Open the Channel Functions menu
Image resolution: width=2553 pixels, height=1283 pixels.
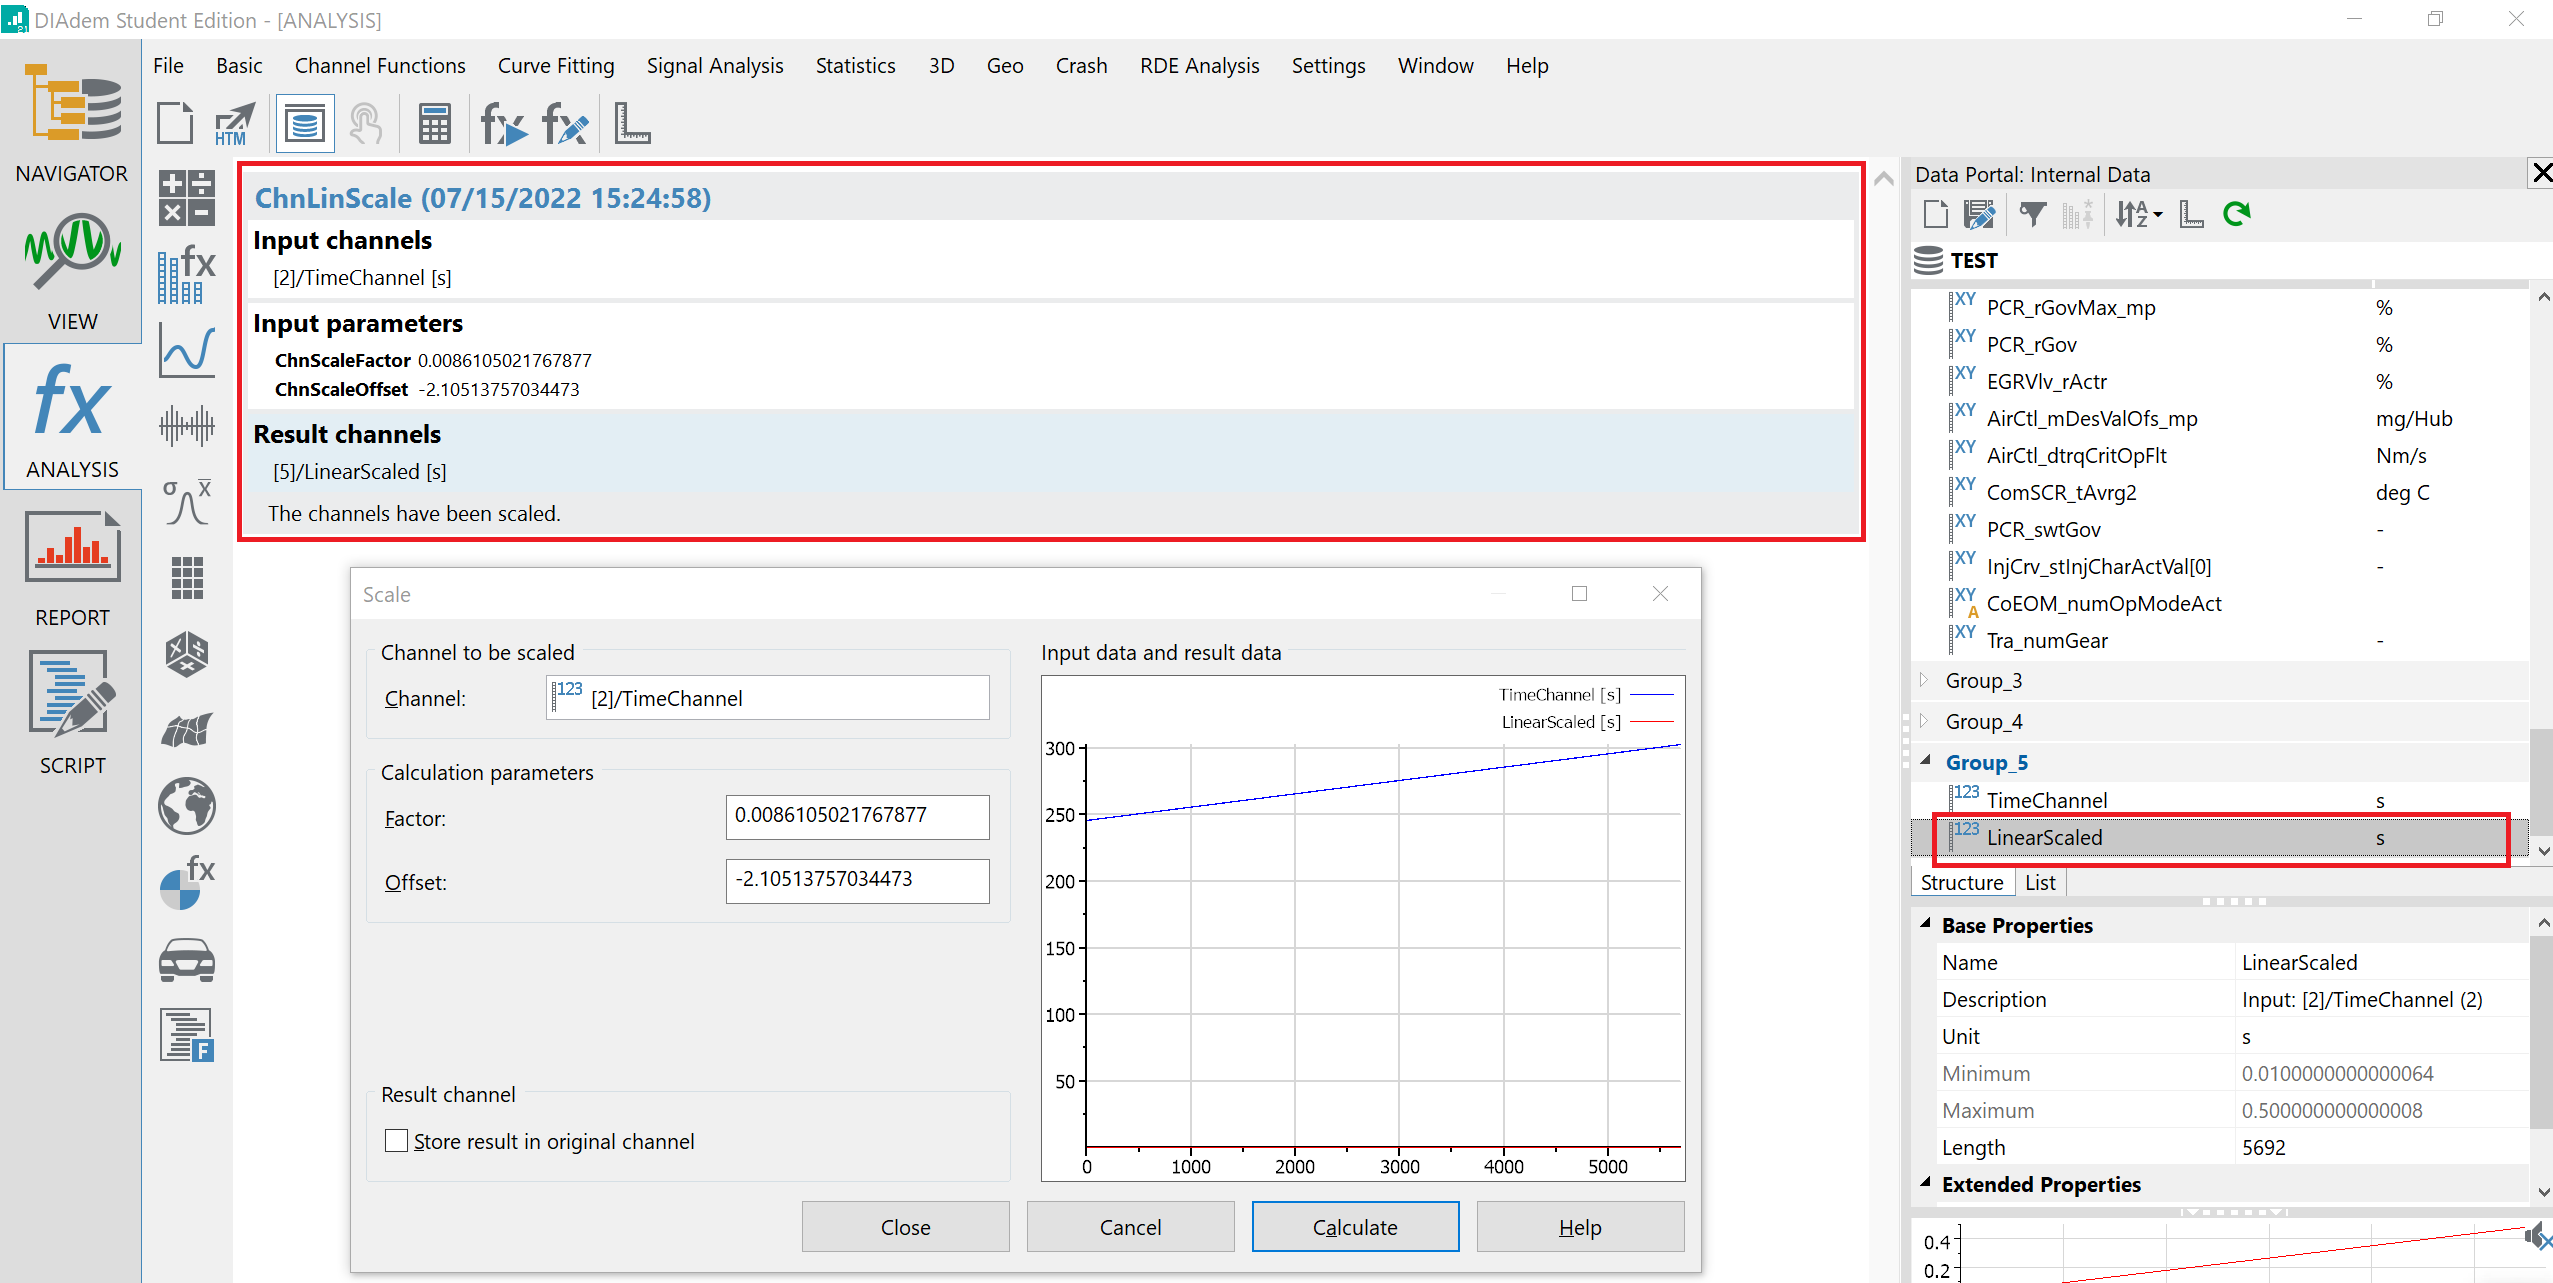380,66
